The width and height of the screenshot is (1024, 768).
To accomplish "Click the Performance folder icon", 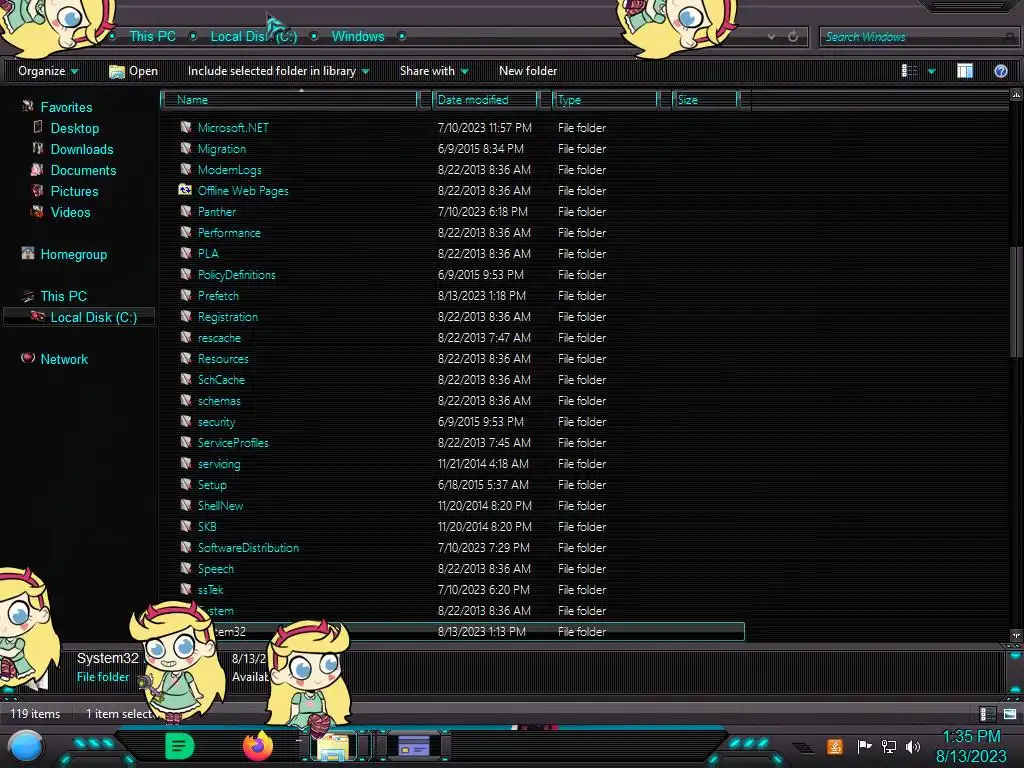I will coord(185,232).
